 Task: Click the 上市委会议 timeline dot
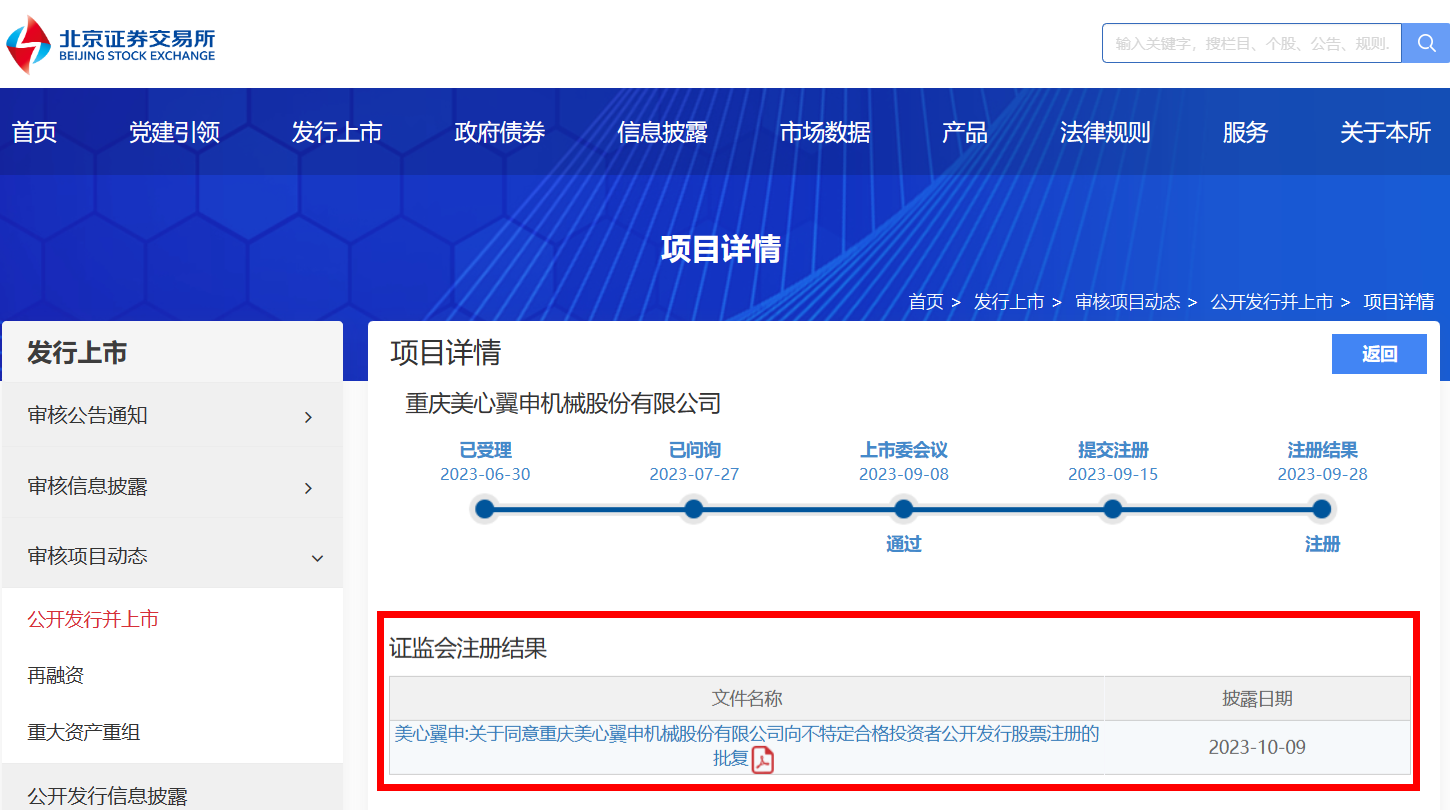(904, 509)
